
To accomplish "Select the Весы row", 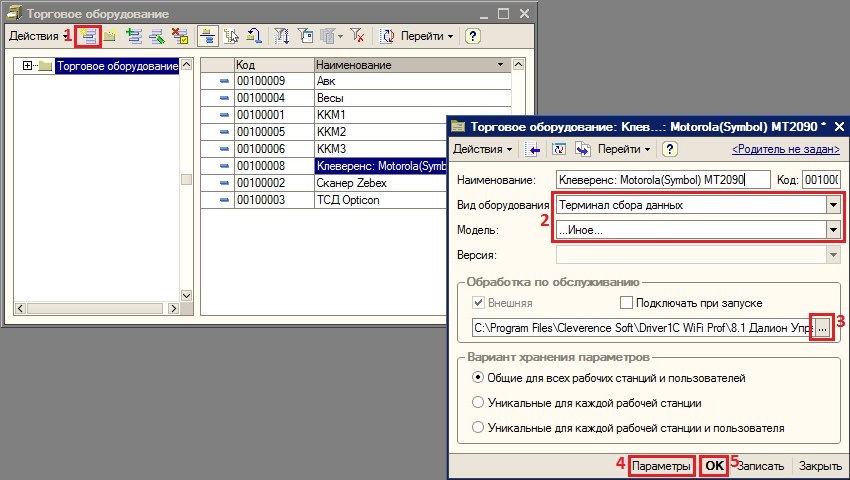I will [x=356, y=98].
